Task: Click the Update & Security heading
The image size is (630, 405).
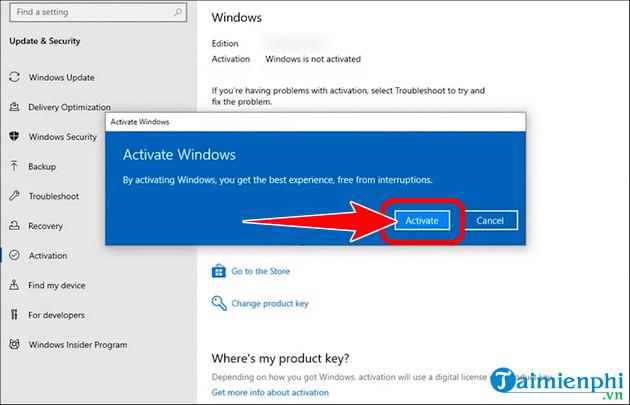Action: tap(45, 41)
